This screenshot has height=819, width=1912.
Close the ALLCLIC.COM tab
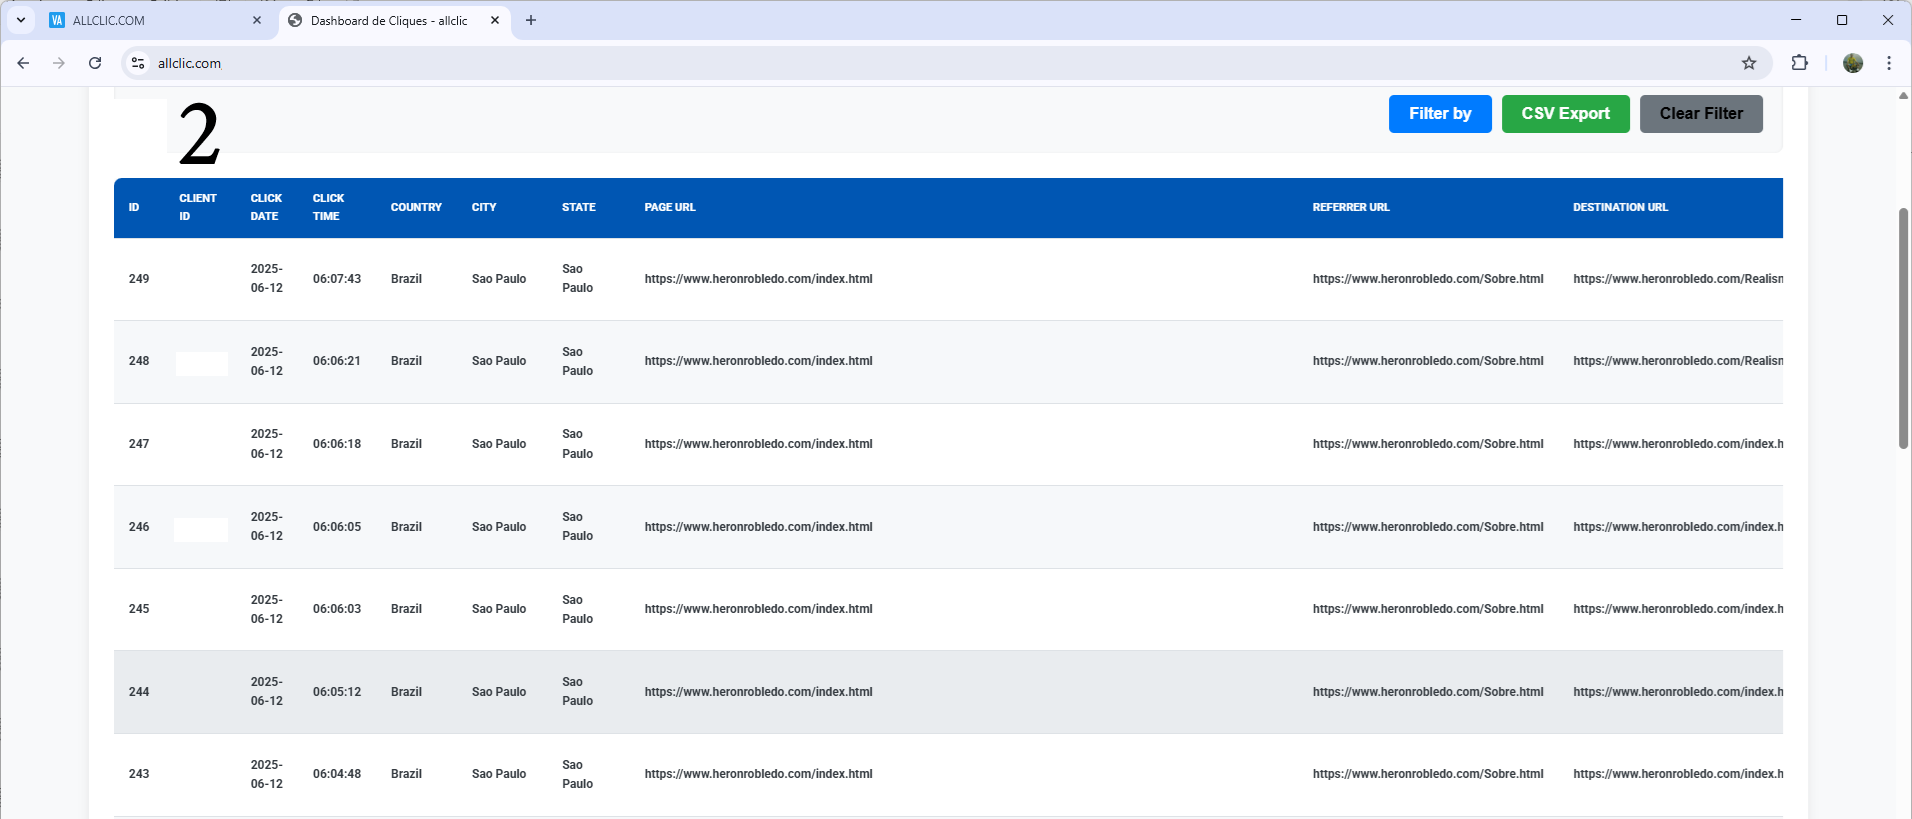pyautogui.click(x=257, y=20)
